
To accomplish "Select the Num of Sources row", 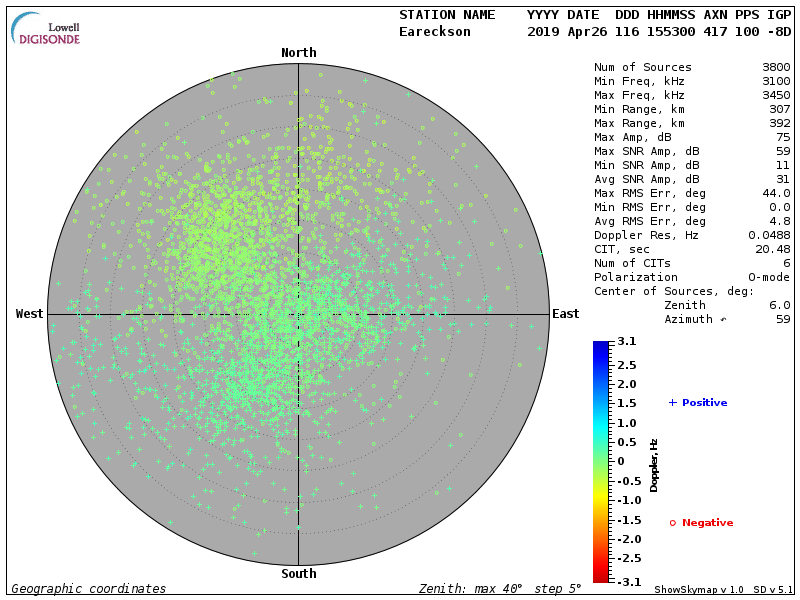I will (x=692, y=67).
